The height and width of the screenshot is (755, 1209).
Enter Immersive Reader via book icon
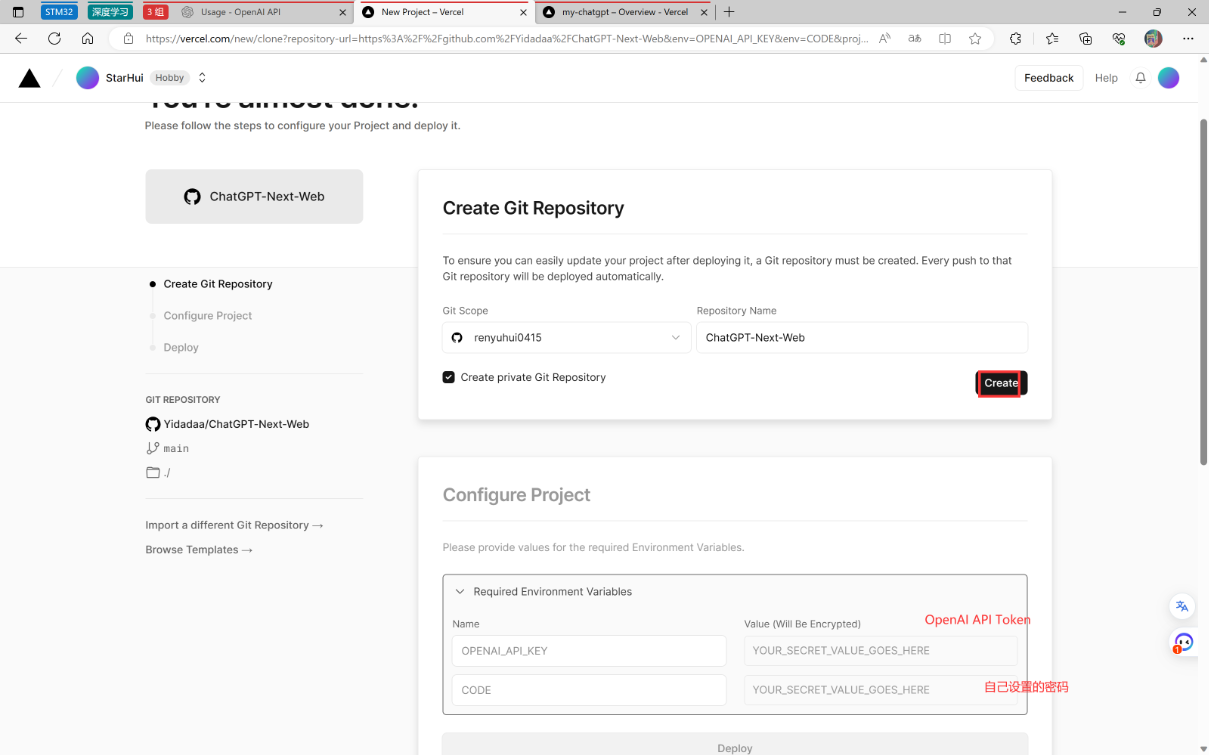(x=945, y=38)
